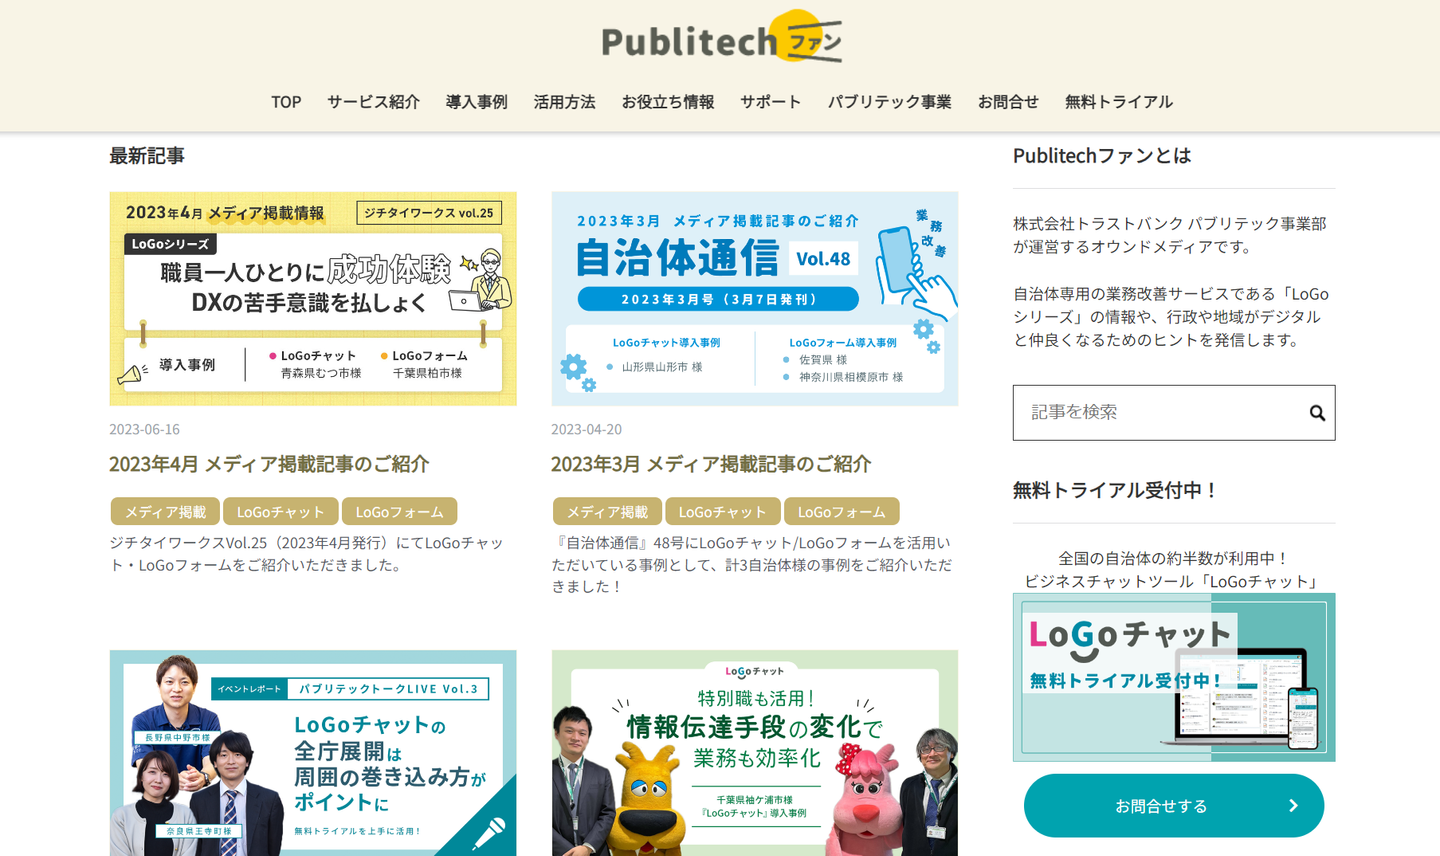The image size is (1440, 856).
Task: Click the 2023-06-16 article date
Action: pos(145,429)
